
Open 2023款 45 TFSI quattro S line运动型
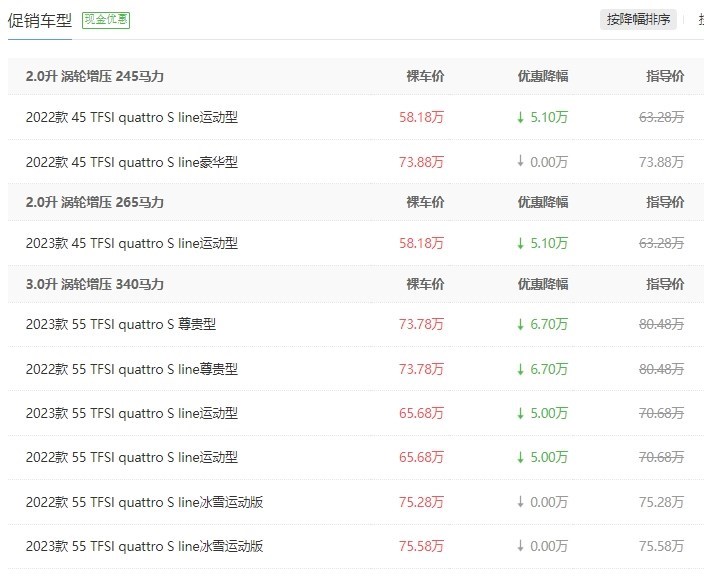[x=132, y=243]
